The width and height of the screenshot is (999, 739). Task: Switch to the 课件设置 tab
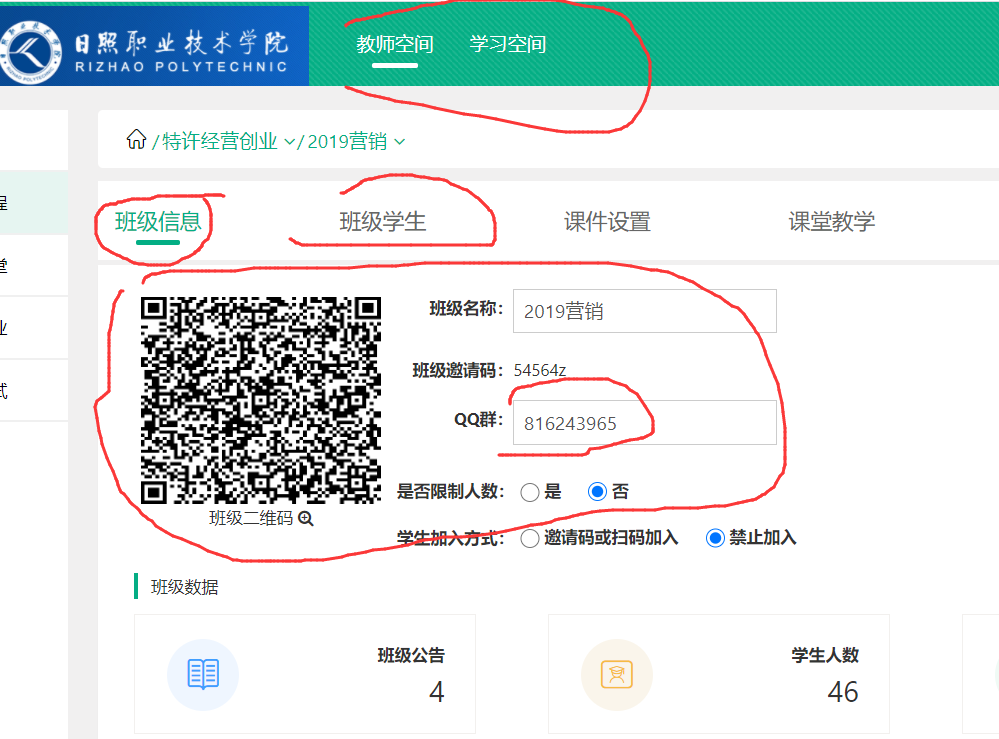pos(607,222)
